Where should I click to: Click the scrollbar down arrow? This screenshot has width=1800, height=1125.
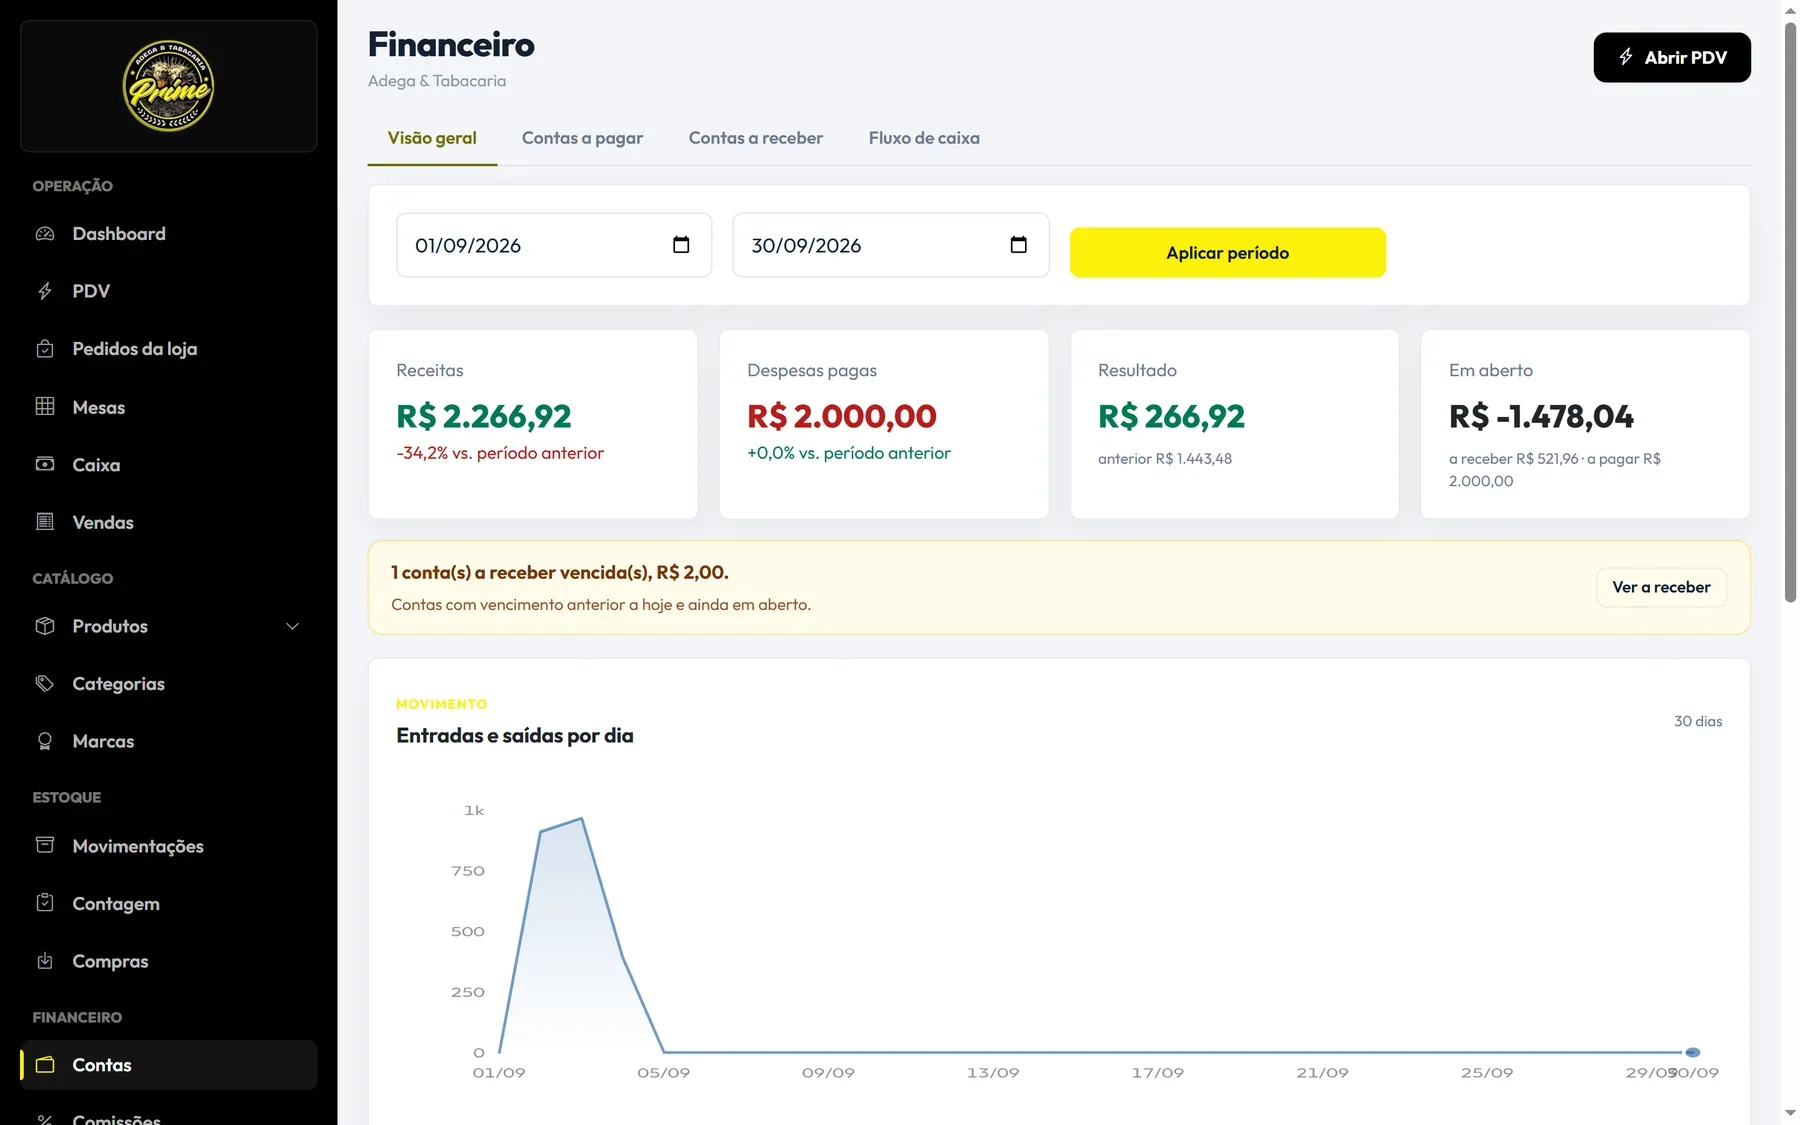tap(1790, 1113)
